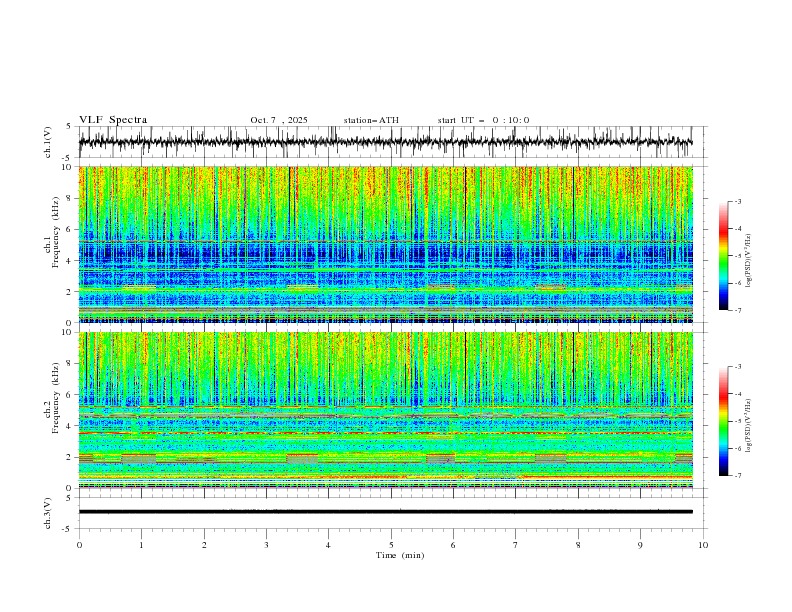The image size is (792, 612).
Task: Click the "-3" tick on upper color bar
Action: [737, 201]
